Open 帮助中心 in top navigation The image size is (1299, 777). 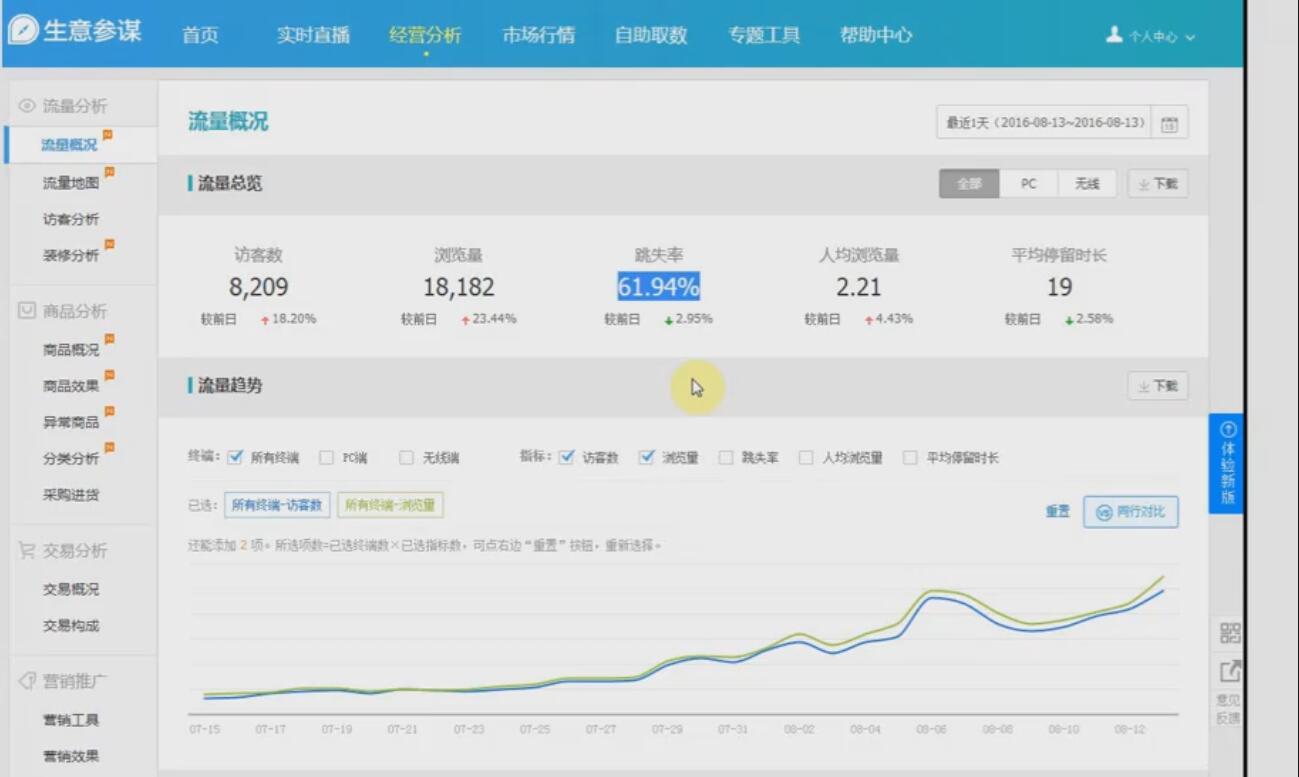pyautogui.click(x=876, y=35)
